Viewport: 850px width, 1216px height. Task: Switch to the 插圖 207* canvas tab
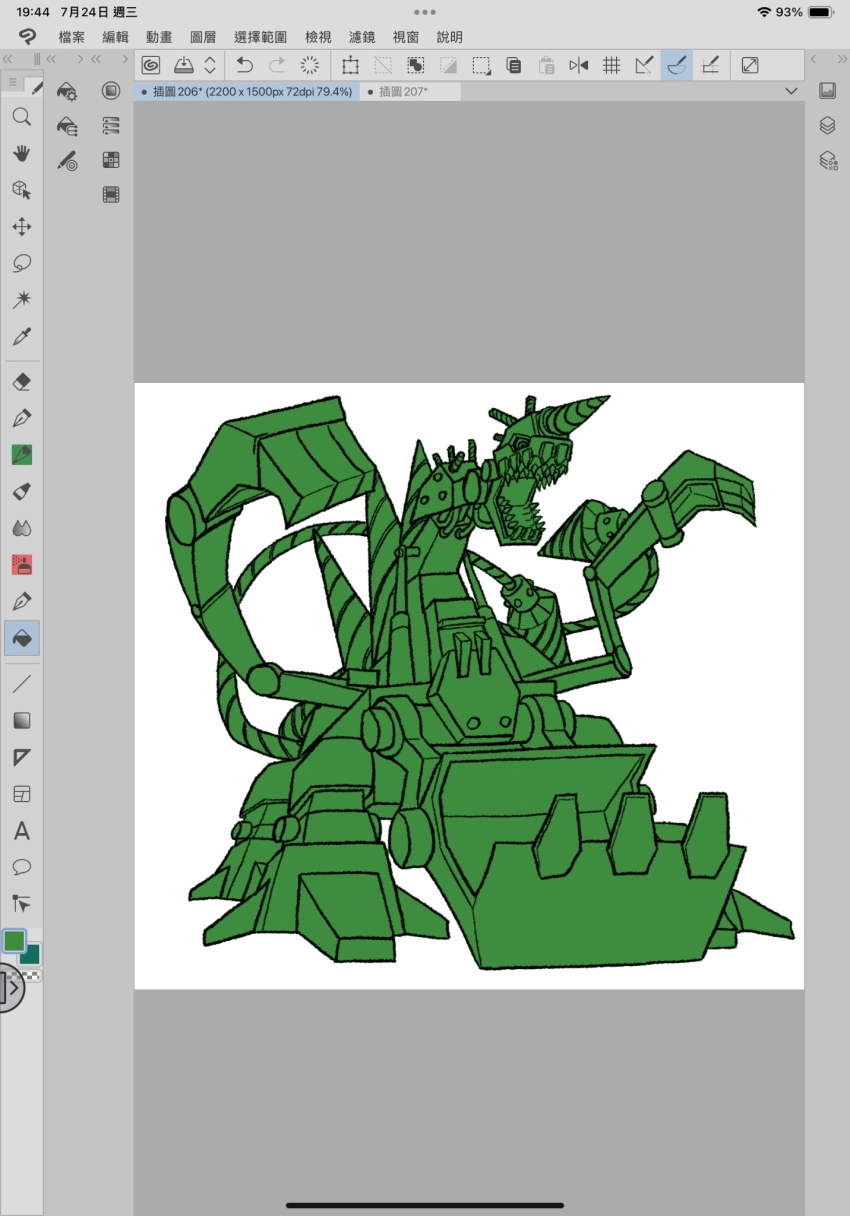410,91
